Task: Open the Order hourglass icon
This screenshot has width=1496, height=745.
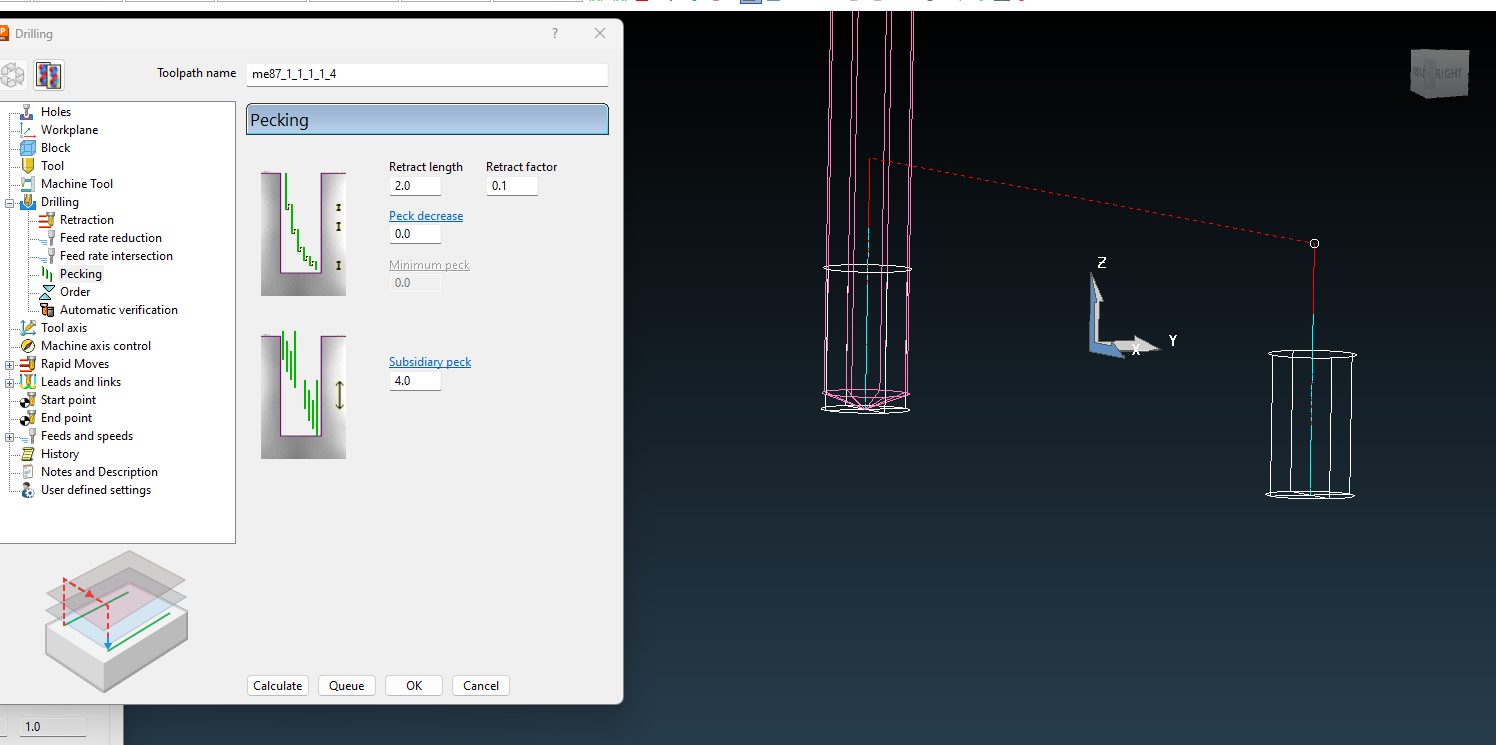Action: pyautogui.click(x=46, y=292)
